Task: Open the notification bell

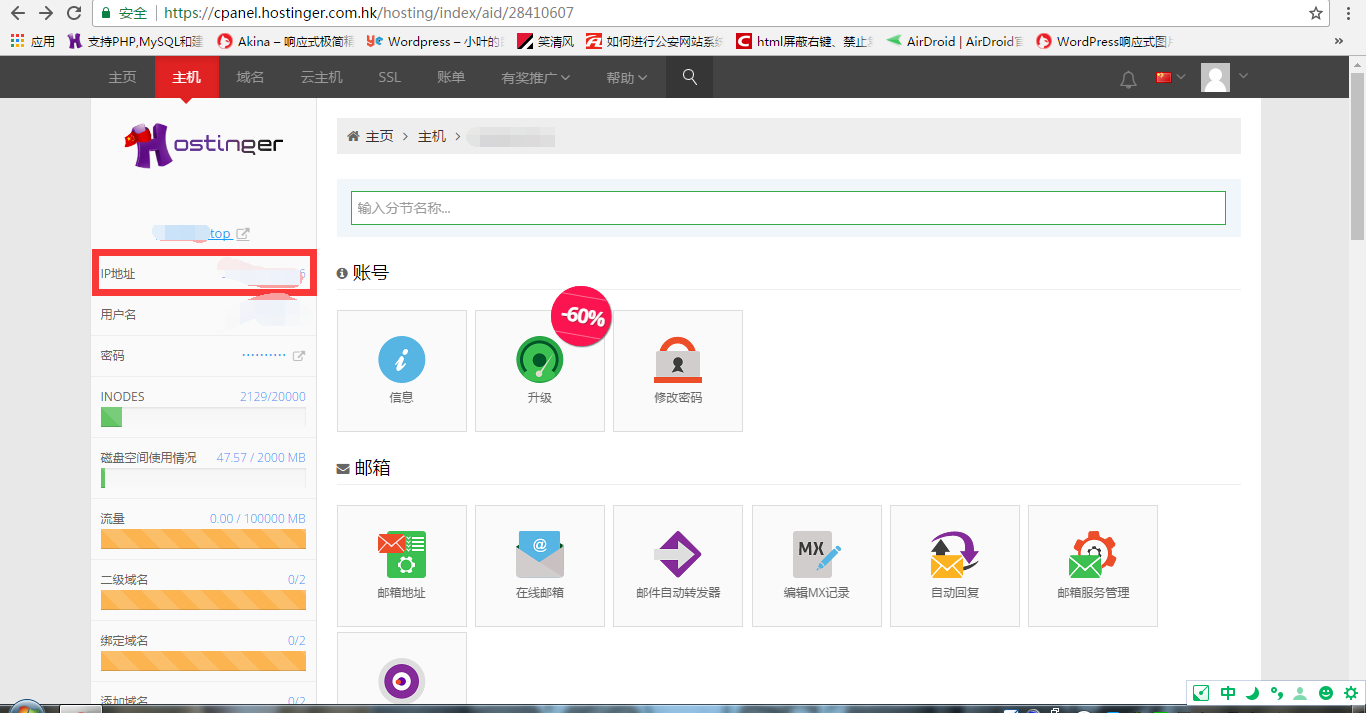Action: point(1128,77)
